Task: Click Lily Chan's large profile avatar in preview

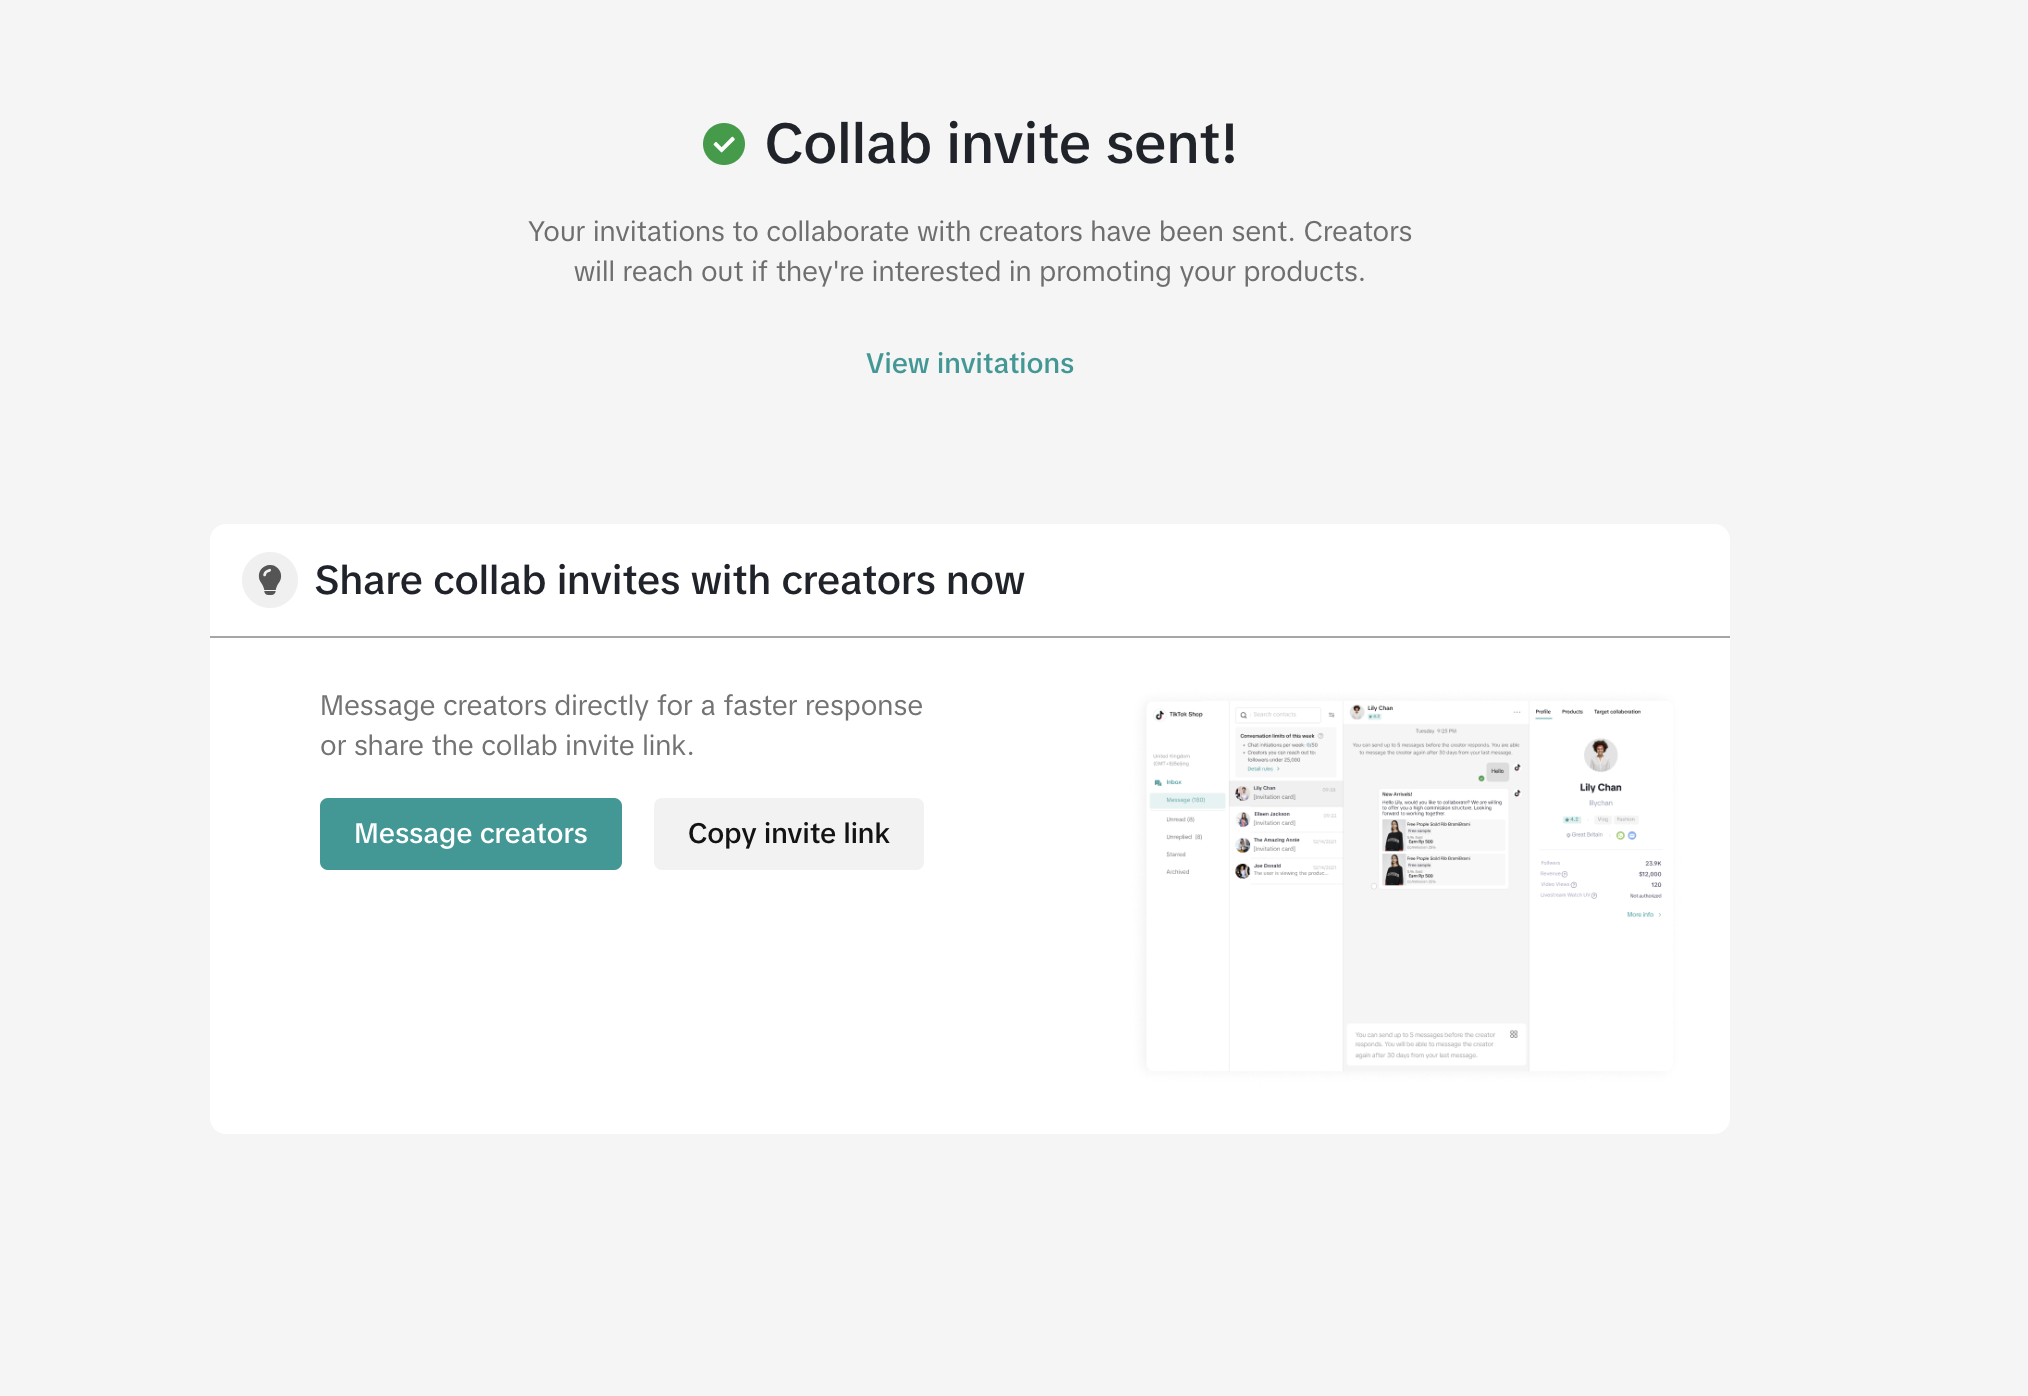Action: click(x=1600, y=755)
